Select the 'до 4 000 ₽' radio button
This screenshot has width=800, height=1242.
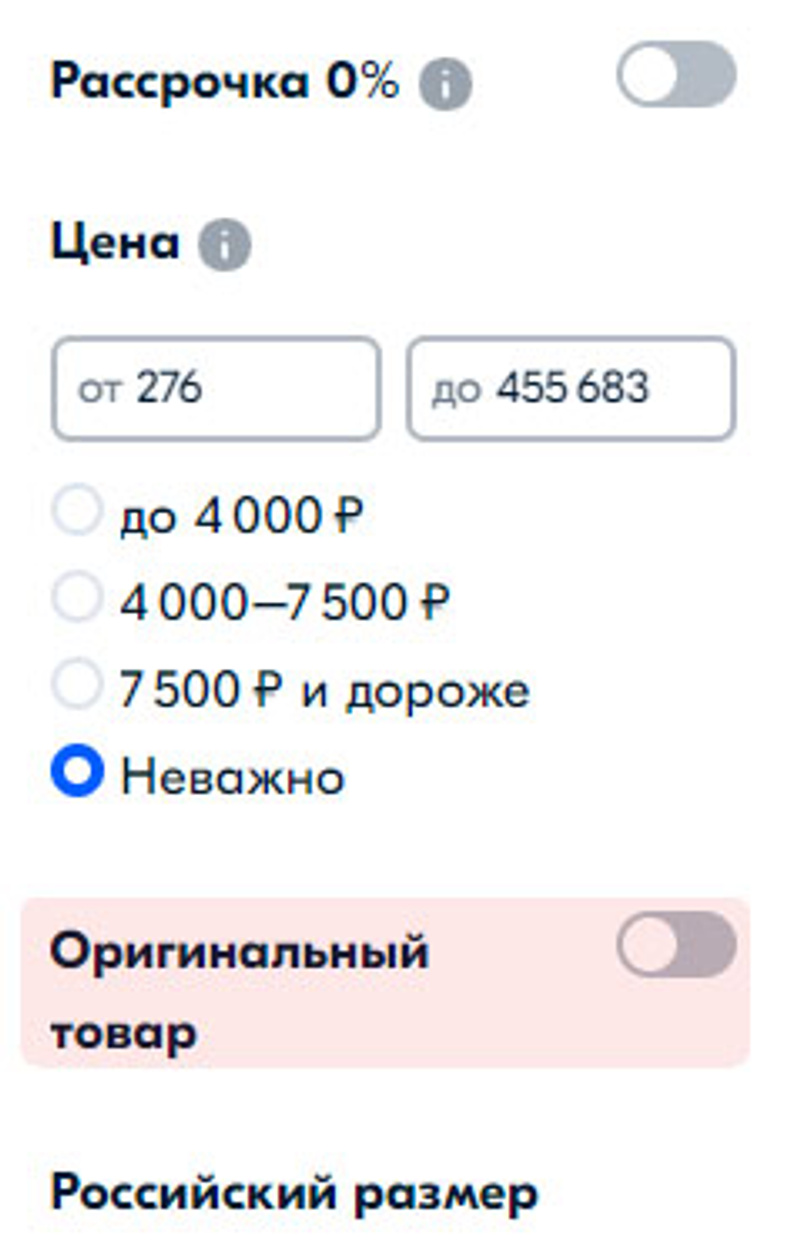pyautogui.click(x=77, y=513)
